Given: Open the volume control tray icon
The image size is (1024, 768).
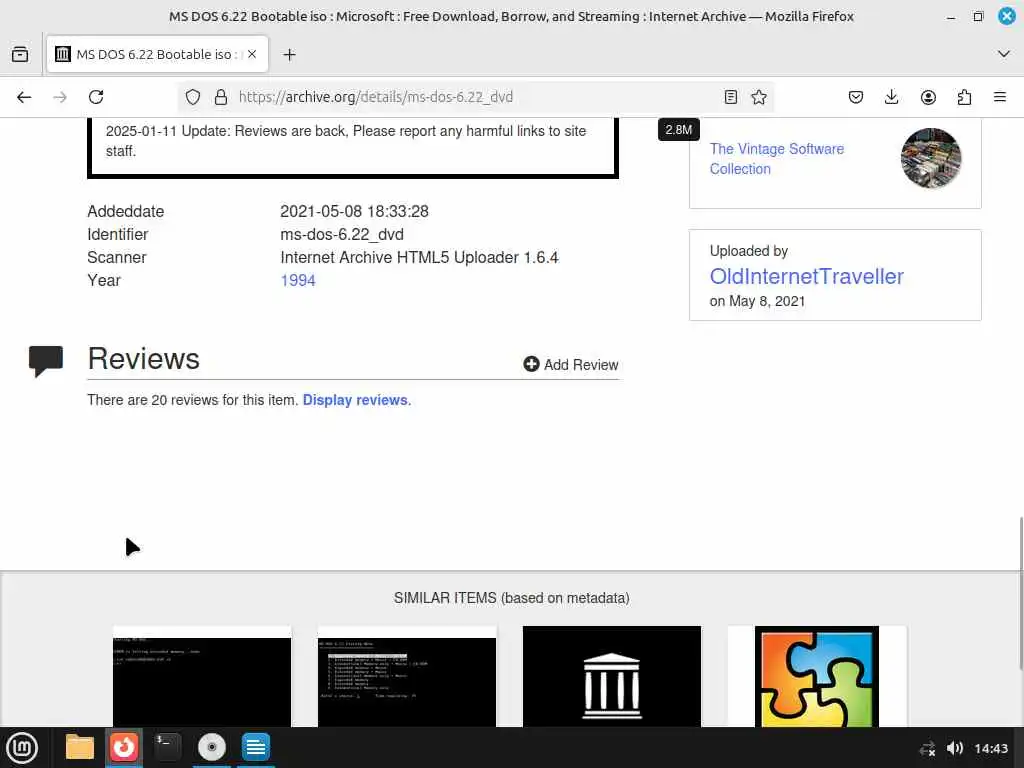Looking at the screenshot, I should [954, 748].
